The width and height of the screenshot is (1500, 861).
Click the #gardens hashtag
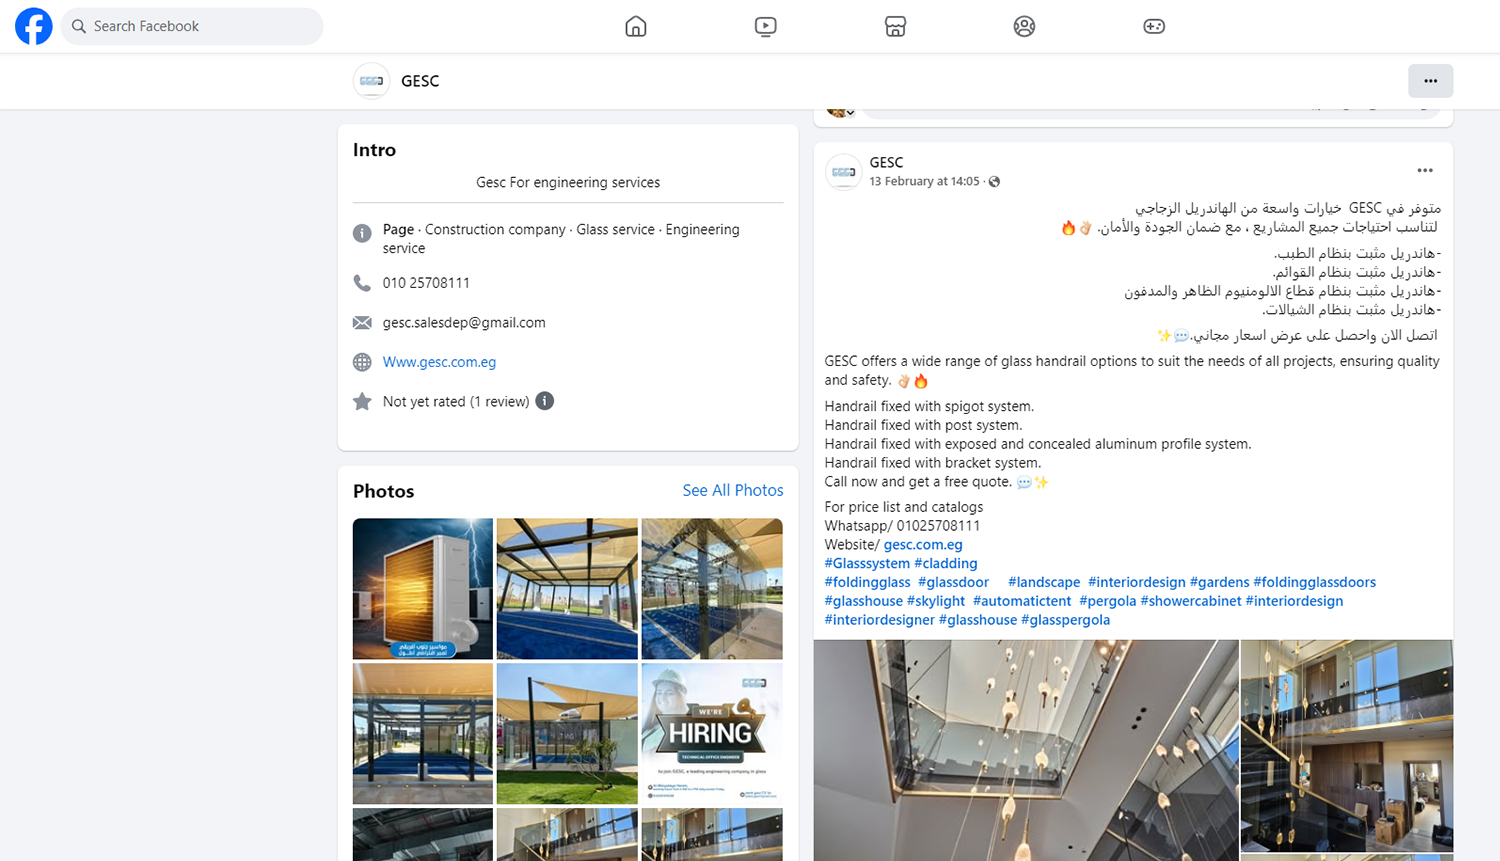1219,582
